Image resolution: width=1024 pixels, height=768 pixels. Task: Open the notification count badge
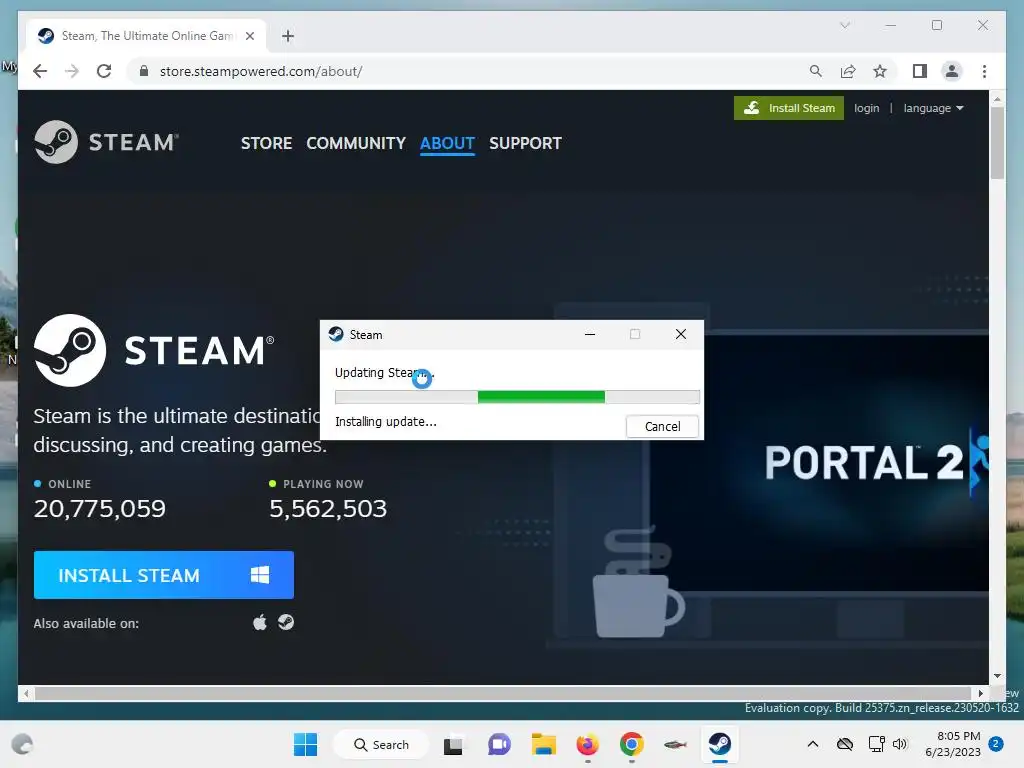pos(996,744)
